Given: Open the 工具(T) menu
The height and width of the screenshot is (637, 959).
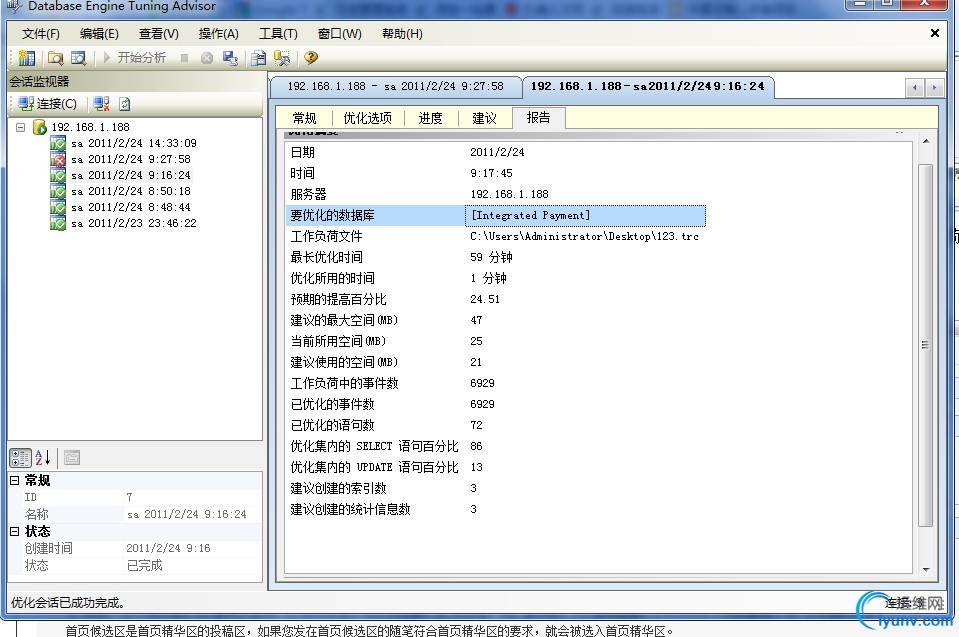Looking at the screenshot, I should pos(278,34).
